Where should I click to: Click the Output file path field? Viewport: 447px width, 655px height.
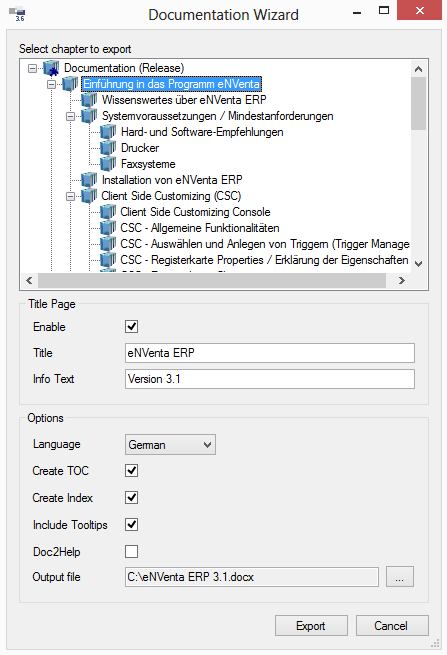(x=252, y=577)
